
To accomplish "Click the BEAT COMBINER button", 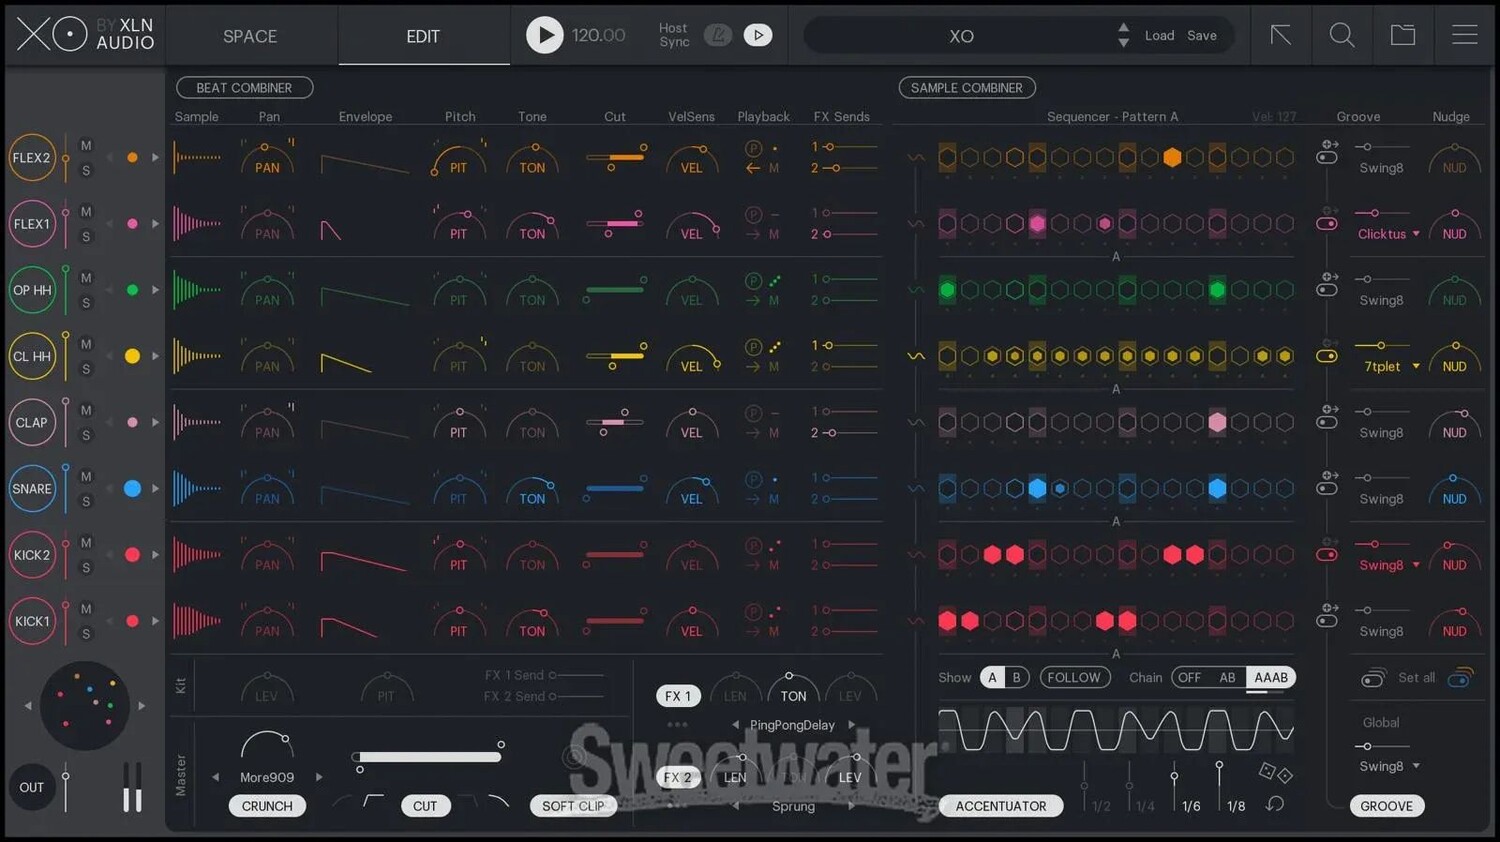I will (244, 88).
